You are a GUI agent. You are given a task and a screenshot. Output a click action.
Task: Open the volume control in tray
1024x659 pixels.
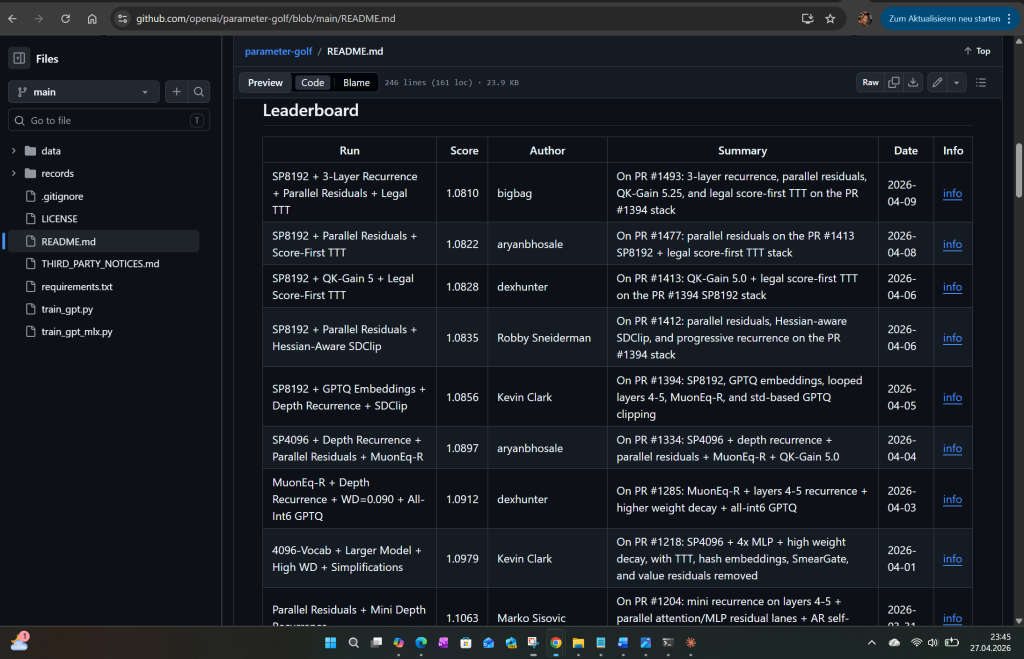[933, 643]
